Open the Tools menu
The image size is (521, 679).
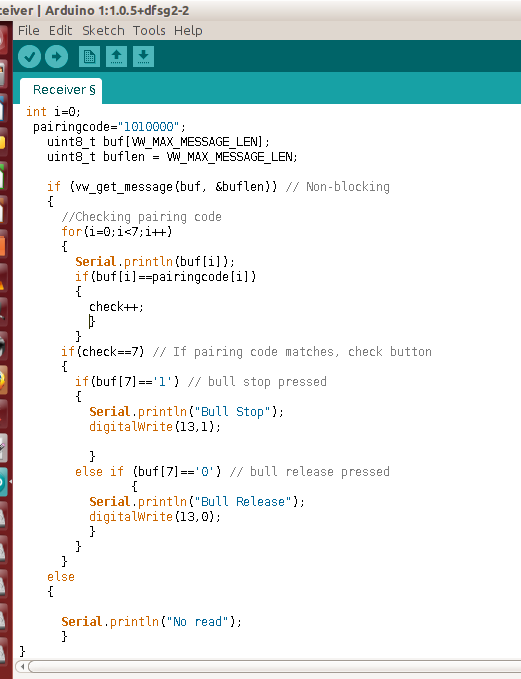coord(149,31)
